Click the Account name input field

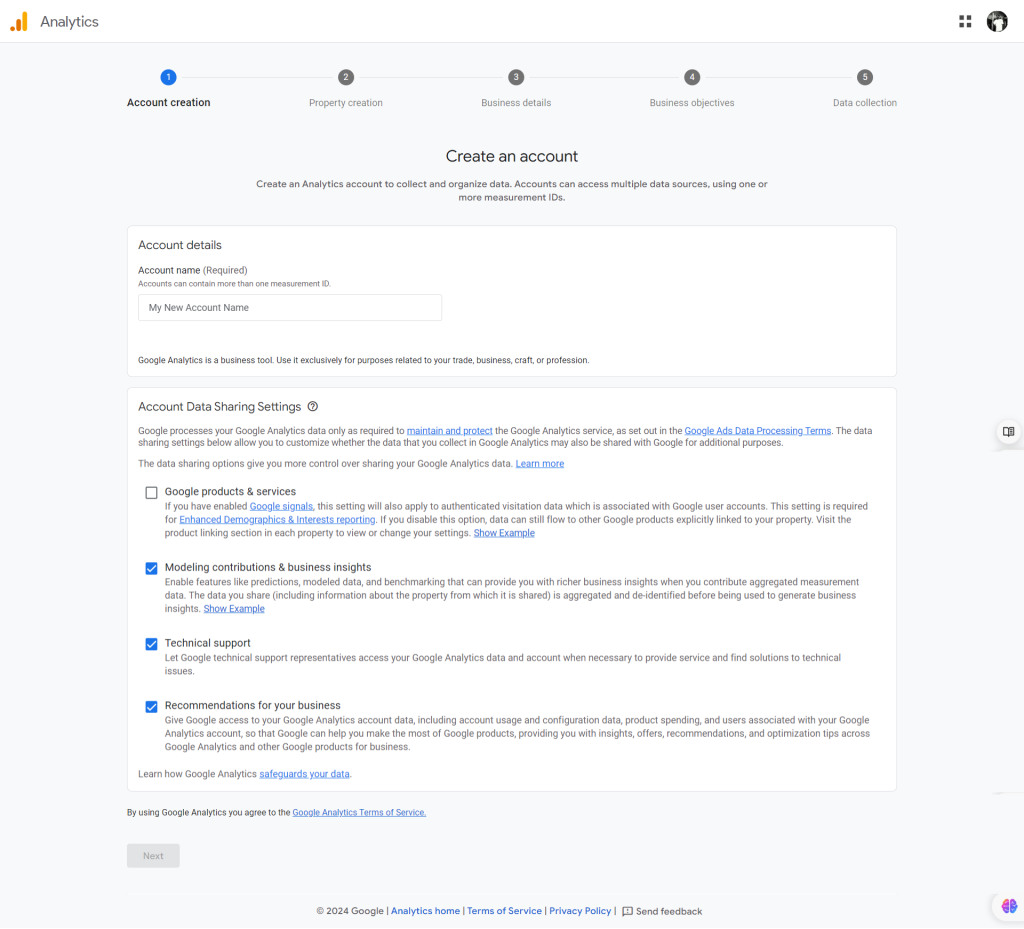(290, 308)
